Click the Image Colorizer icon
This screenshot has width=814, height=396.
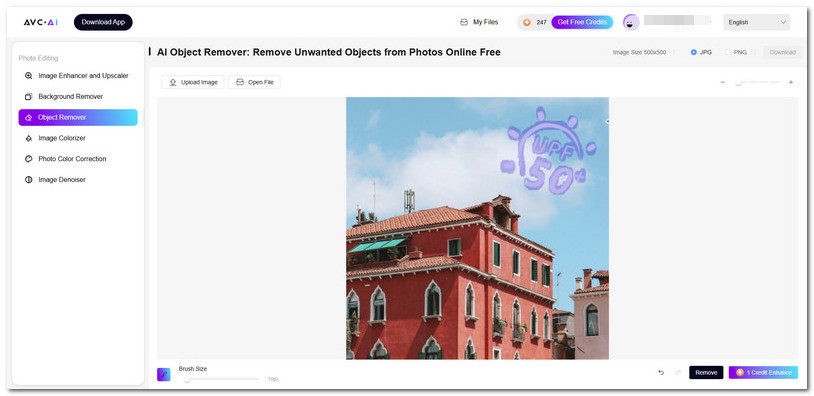[29, 138]
